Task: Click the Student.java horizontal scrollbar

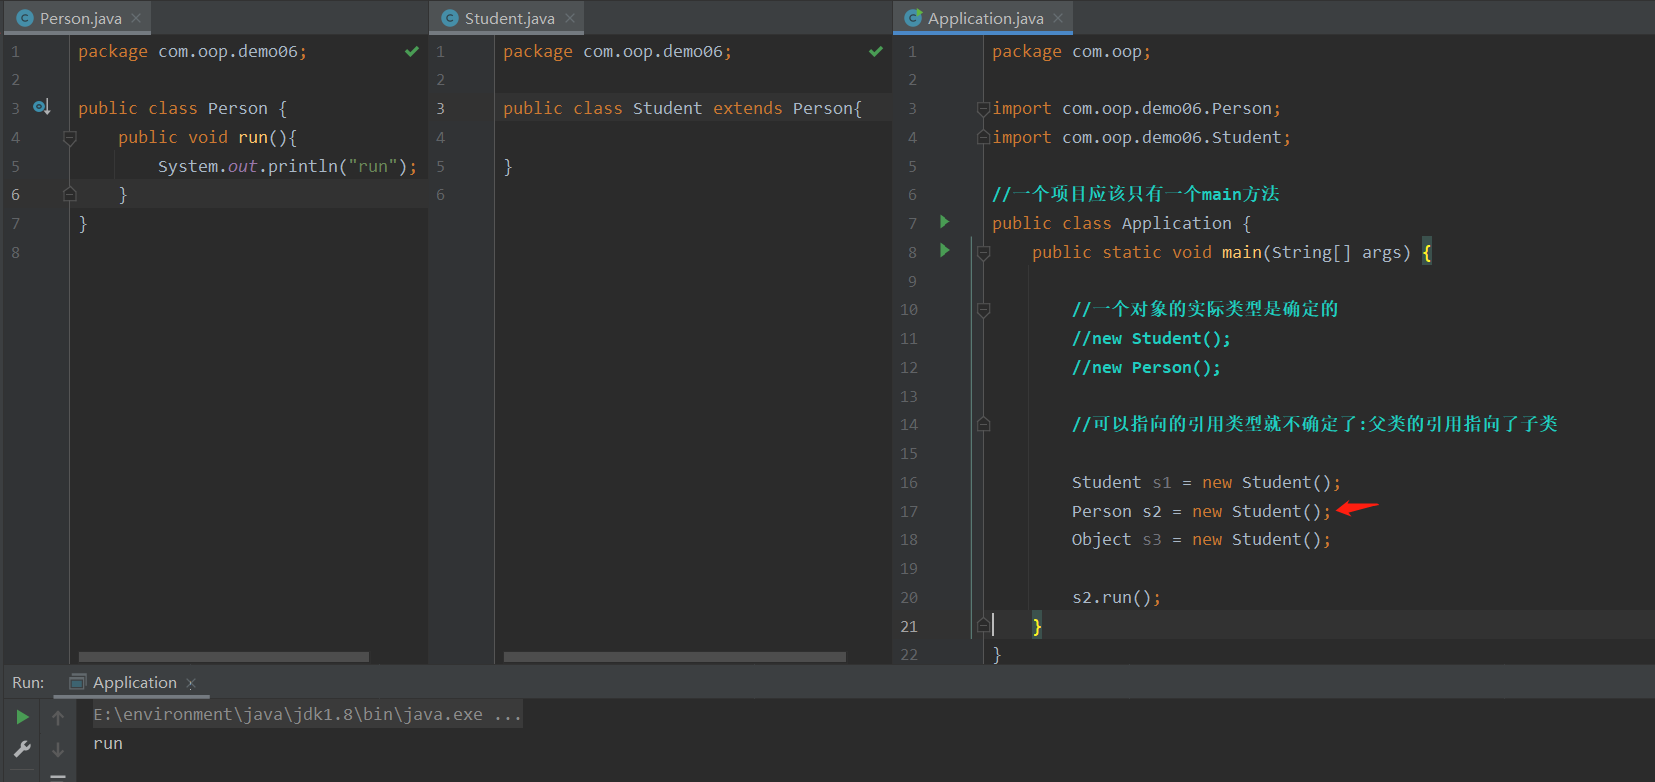Action: click(x=674, y=657)
